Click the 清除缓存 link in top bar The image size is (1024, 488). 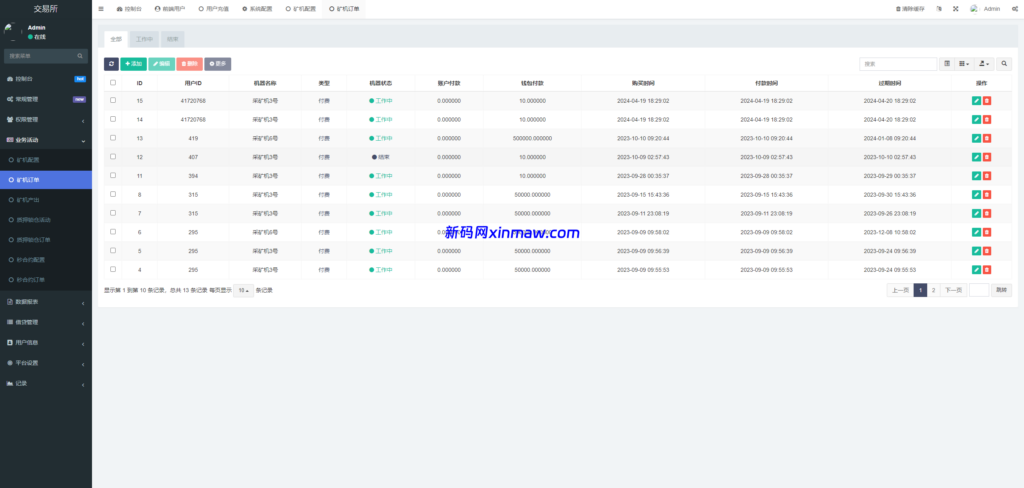coord(910,9)
